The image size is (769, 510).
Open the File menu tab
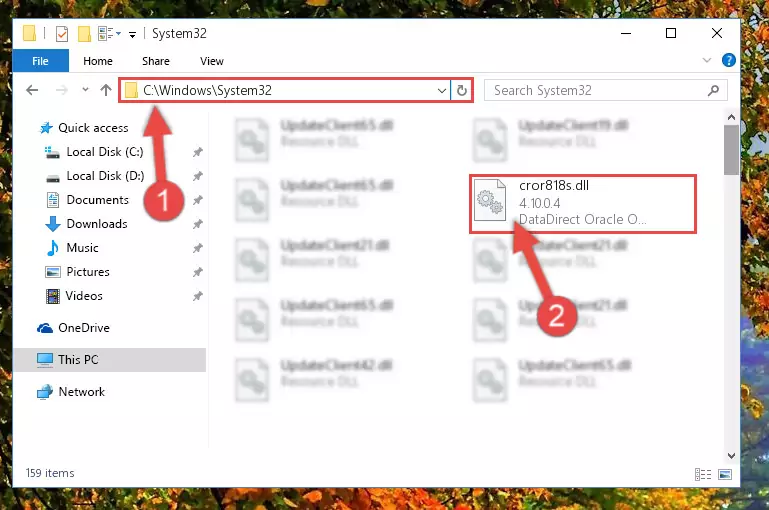(41, 61)
